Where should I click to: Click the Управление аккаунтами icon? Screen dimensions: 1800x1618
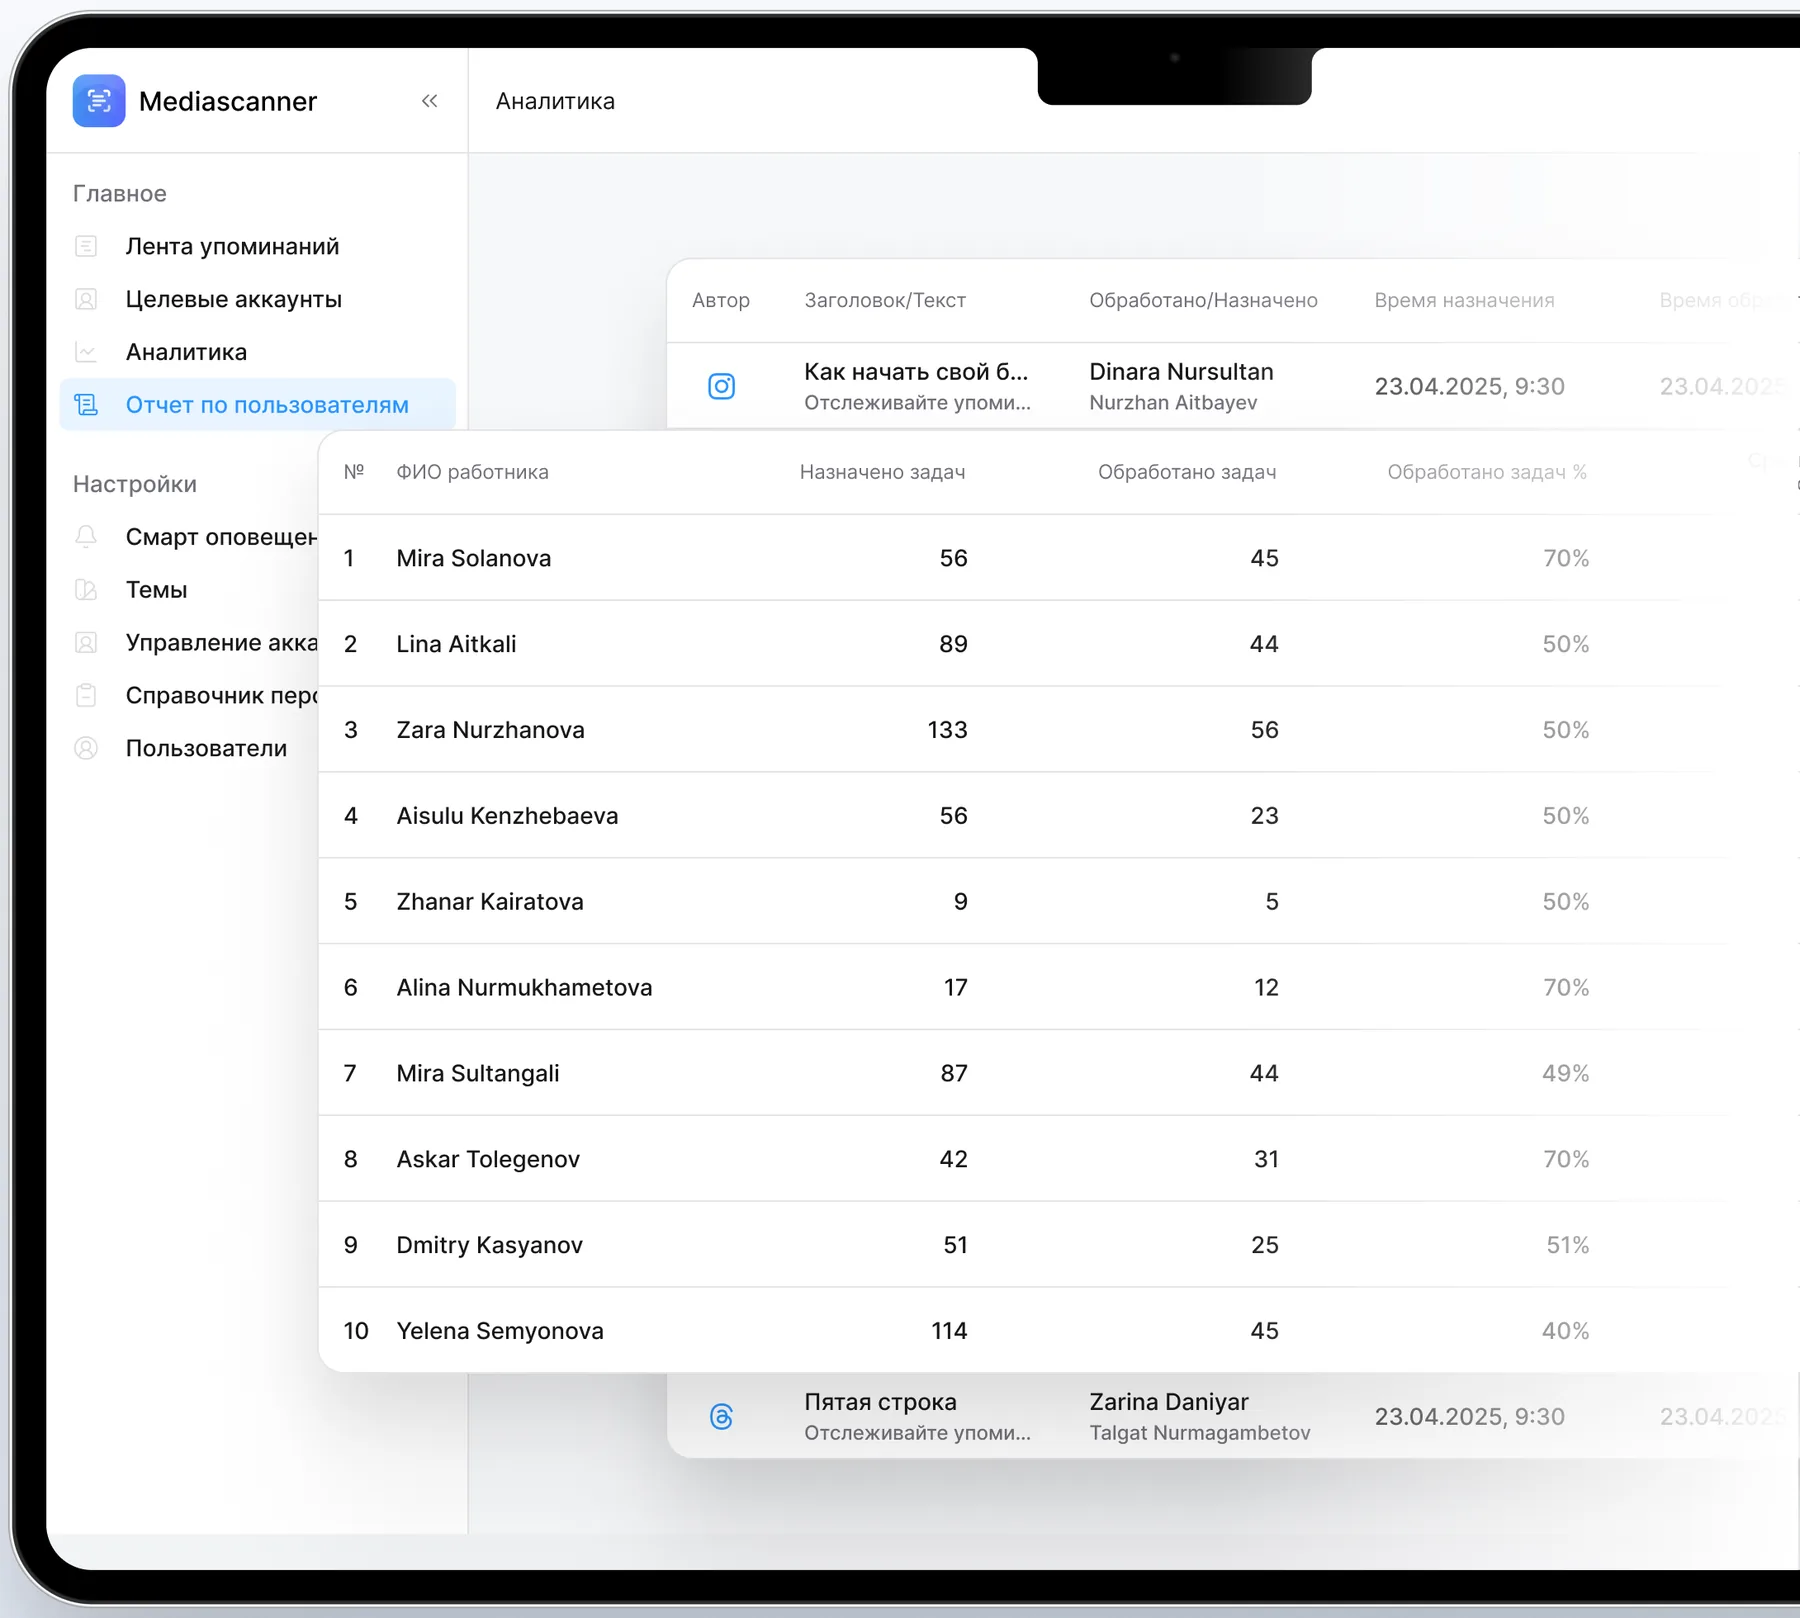tap(86, 643)
